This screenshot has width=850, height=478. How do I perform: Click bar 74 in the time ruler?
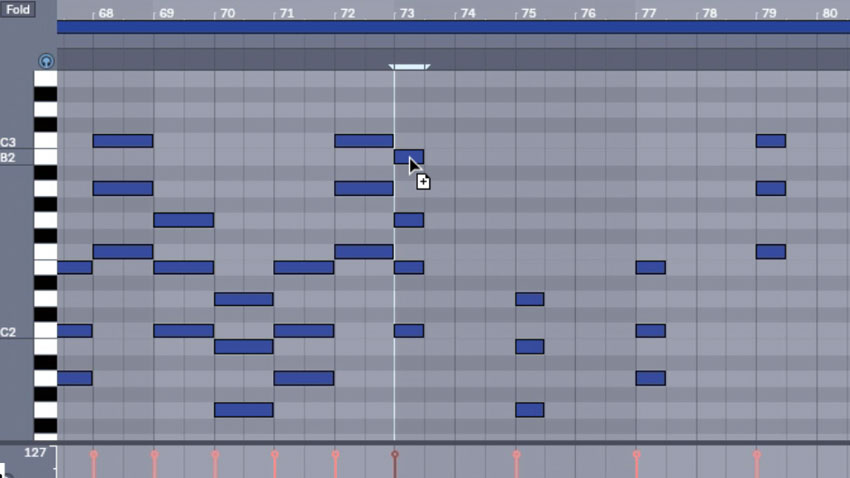pos(468,13)
